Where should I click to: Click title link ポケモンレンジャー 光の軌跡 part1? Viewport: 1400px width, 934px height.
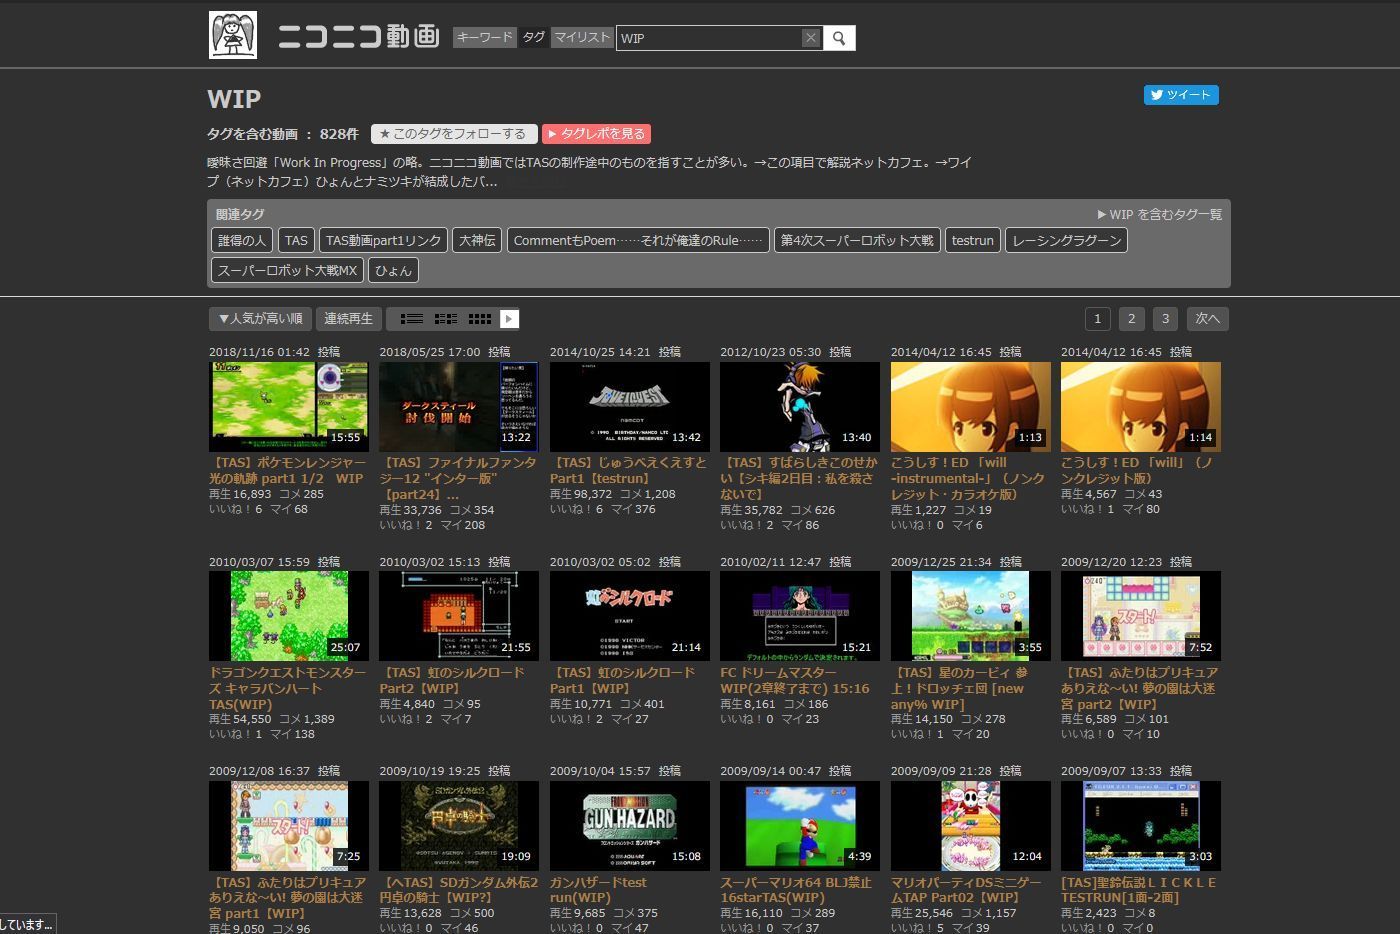pos(288,470)
